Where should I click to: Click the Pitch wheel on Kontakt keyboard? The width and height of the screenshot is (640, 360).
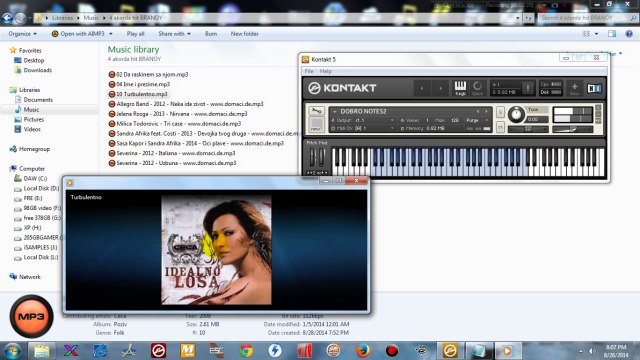click(x=313, y=158)
